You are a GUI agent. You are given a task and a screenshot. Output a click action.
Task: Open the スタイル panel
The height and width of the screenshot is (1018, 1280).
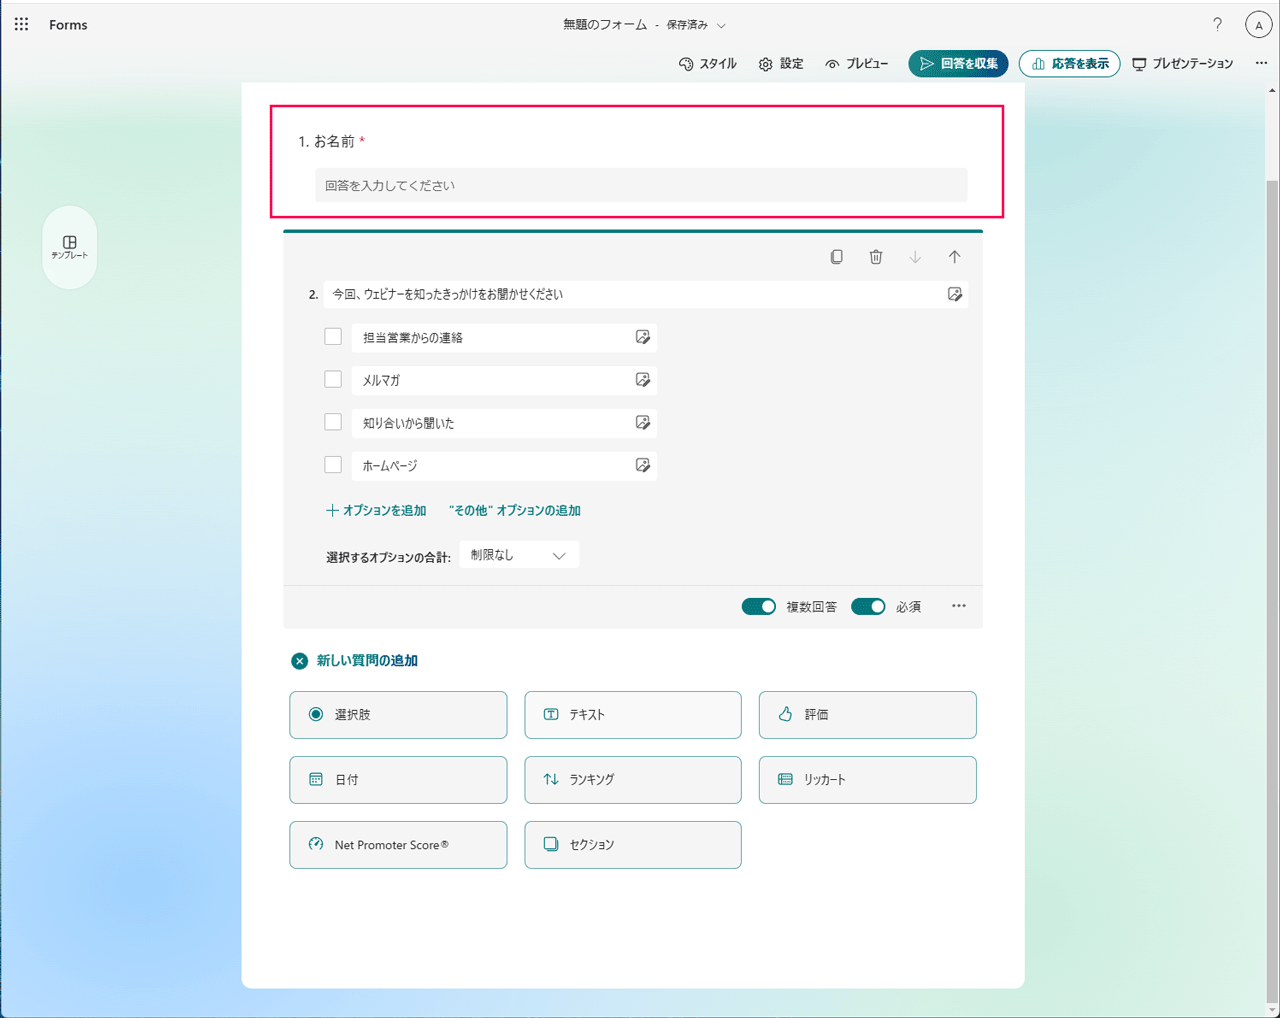pos(708,63)
